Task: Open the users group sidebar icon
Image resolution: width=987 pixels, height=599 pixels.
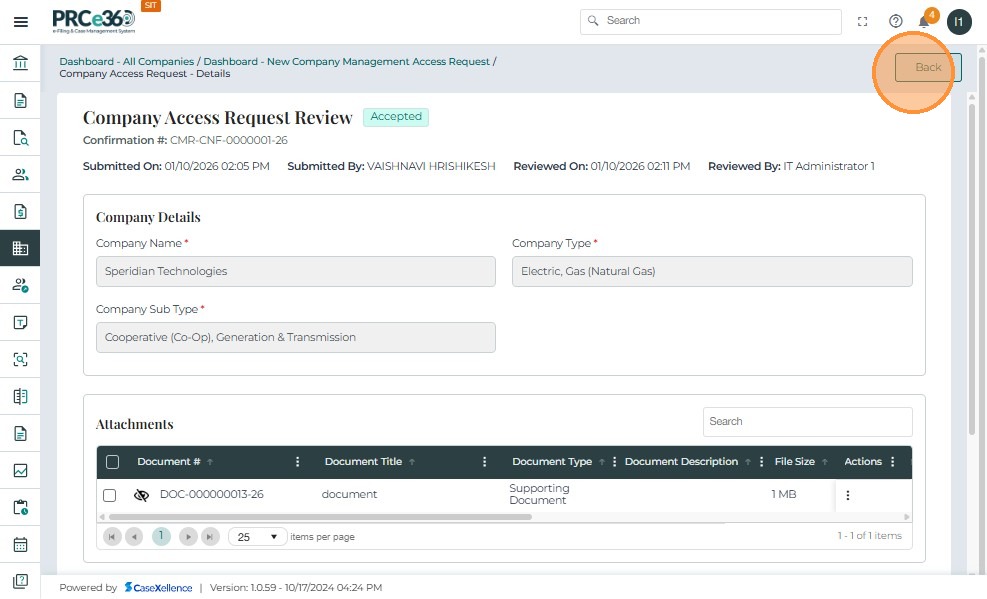Action: [20, 174]
